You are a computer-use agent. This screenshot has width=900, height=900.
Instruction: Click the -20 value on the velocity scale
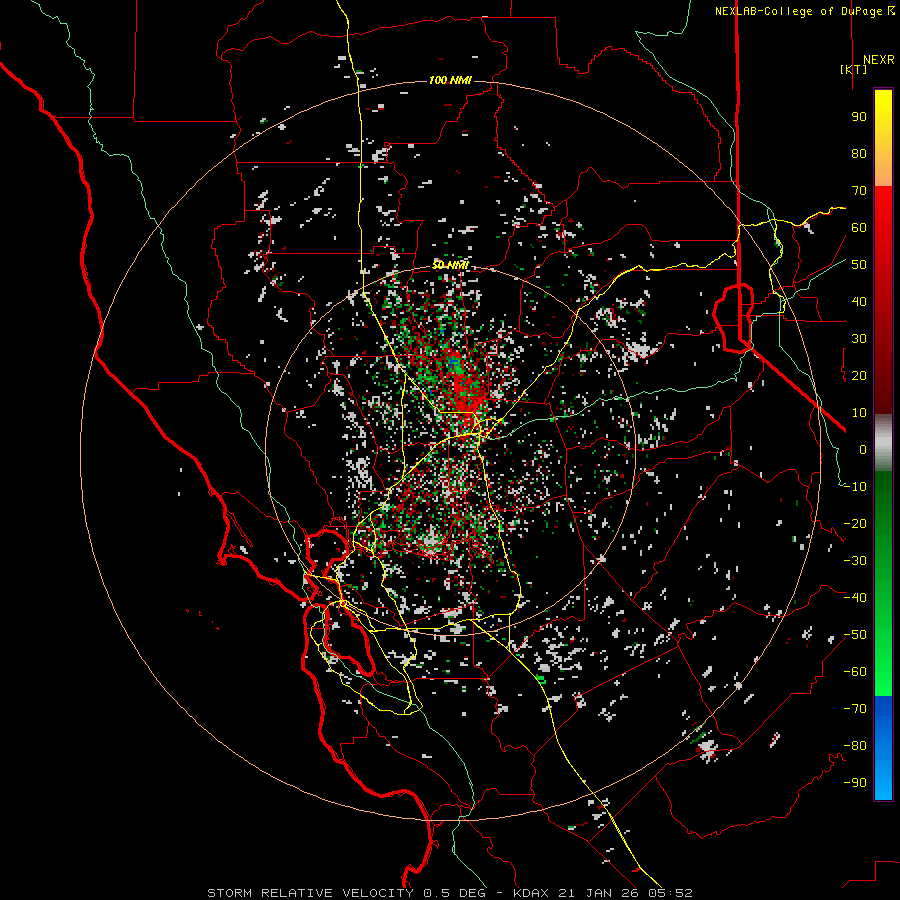pos(855,524)
